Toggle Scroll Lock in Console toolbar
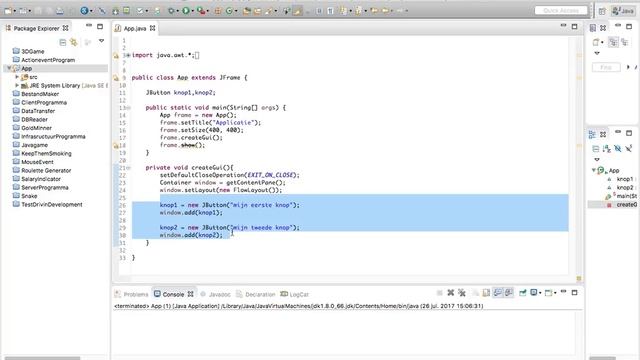Image resolution: width=640 pixels, height=360 pixels. coord(486,293)
